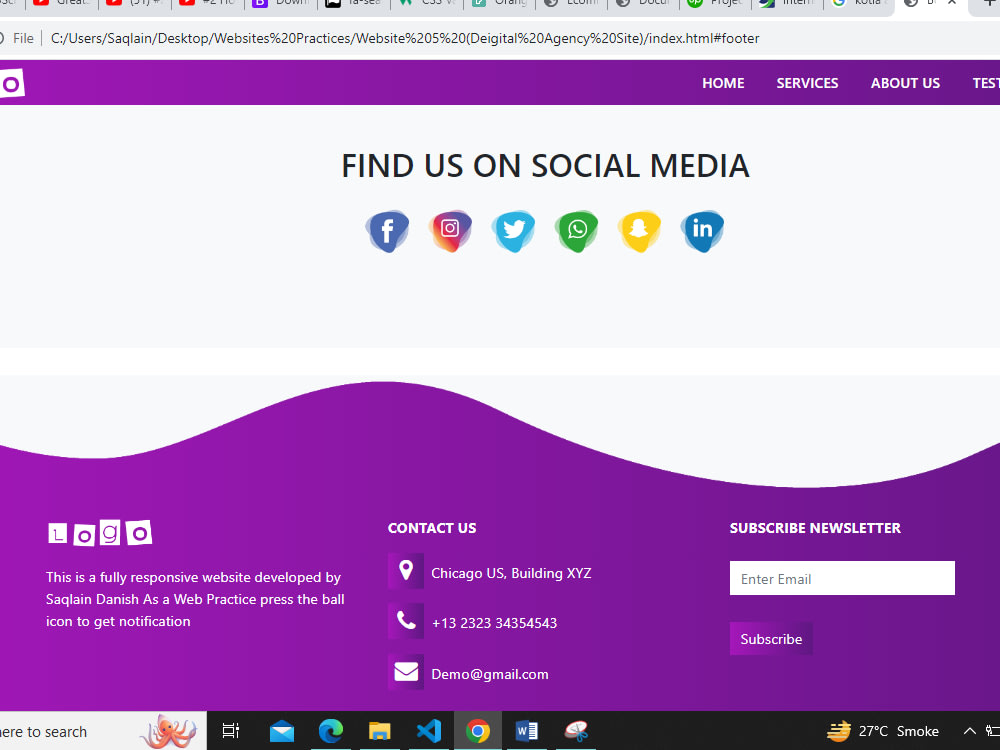Switch to the Bootstrap 'Down' browser tab

pos(281,4)
